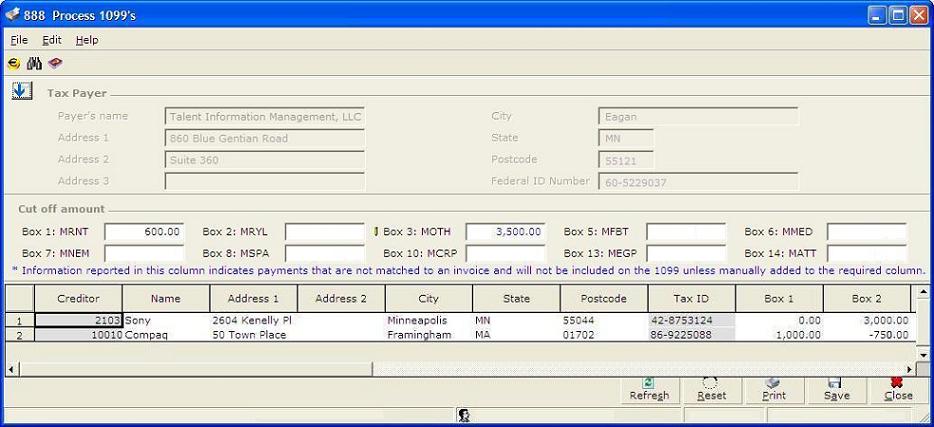This screenshot has height=427, width=934.
Task: Click the Box 2 value 3,000.00
Action: click(867, 320)
